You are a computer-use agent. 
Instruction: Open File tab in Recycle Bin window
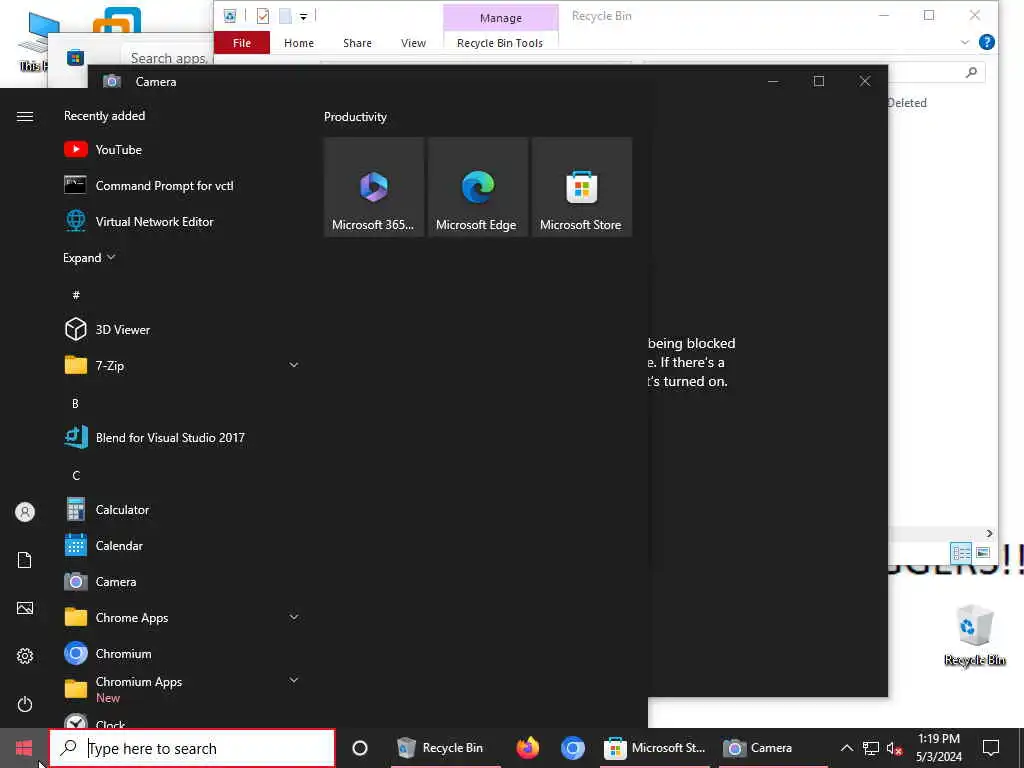(242, 42)
